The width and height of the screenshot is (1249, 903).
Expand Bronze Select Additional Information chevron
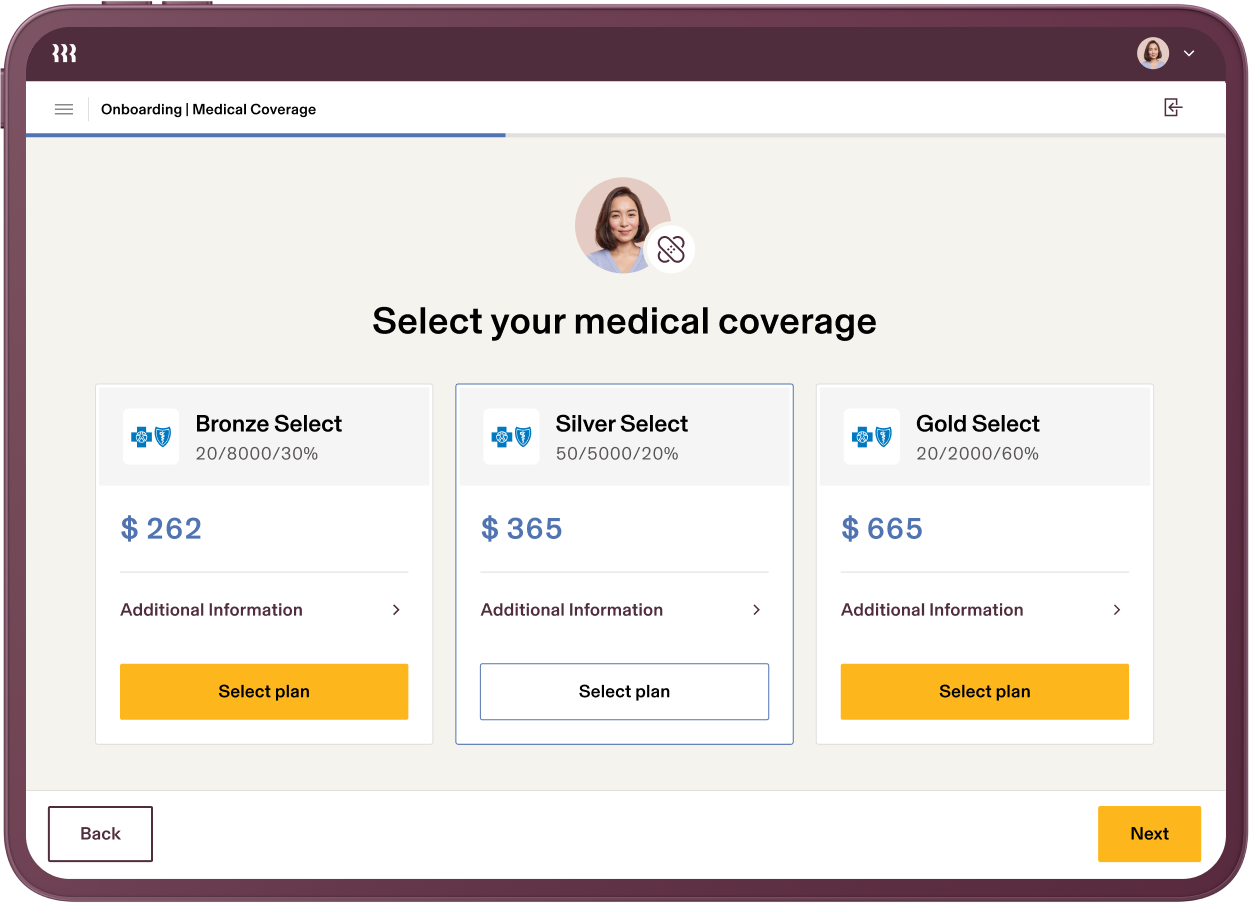pos(396,610)
